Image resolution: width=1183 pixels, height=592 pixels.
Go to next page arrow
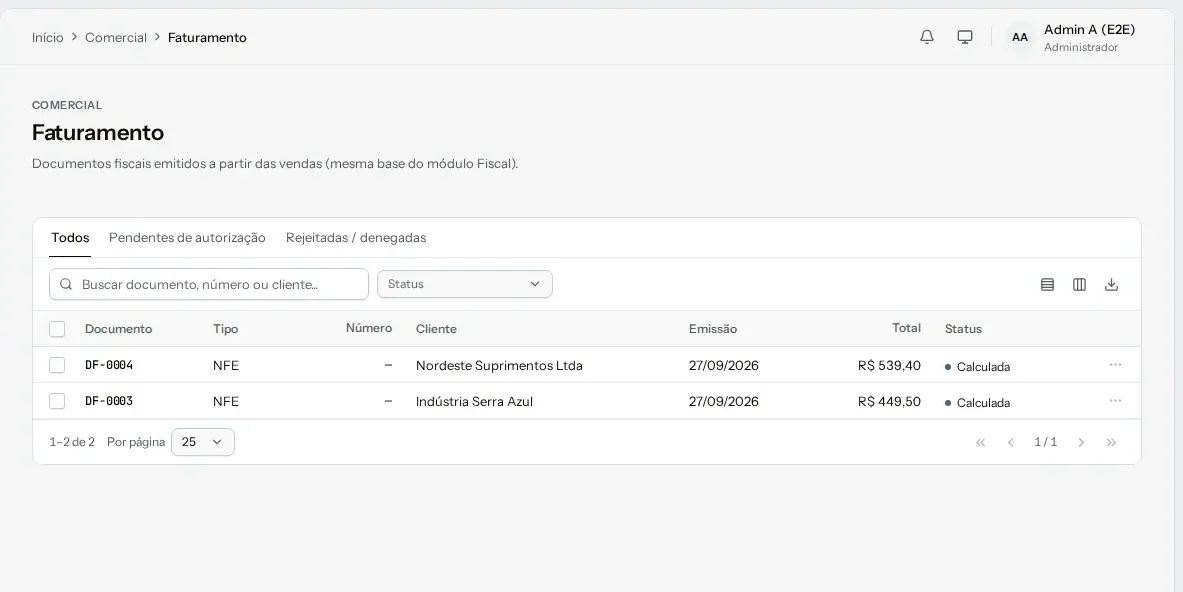[x=1081, y=443]
